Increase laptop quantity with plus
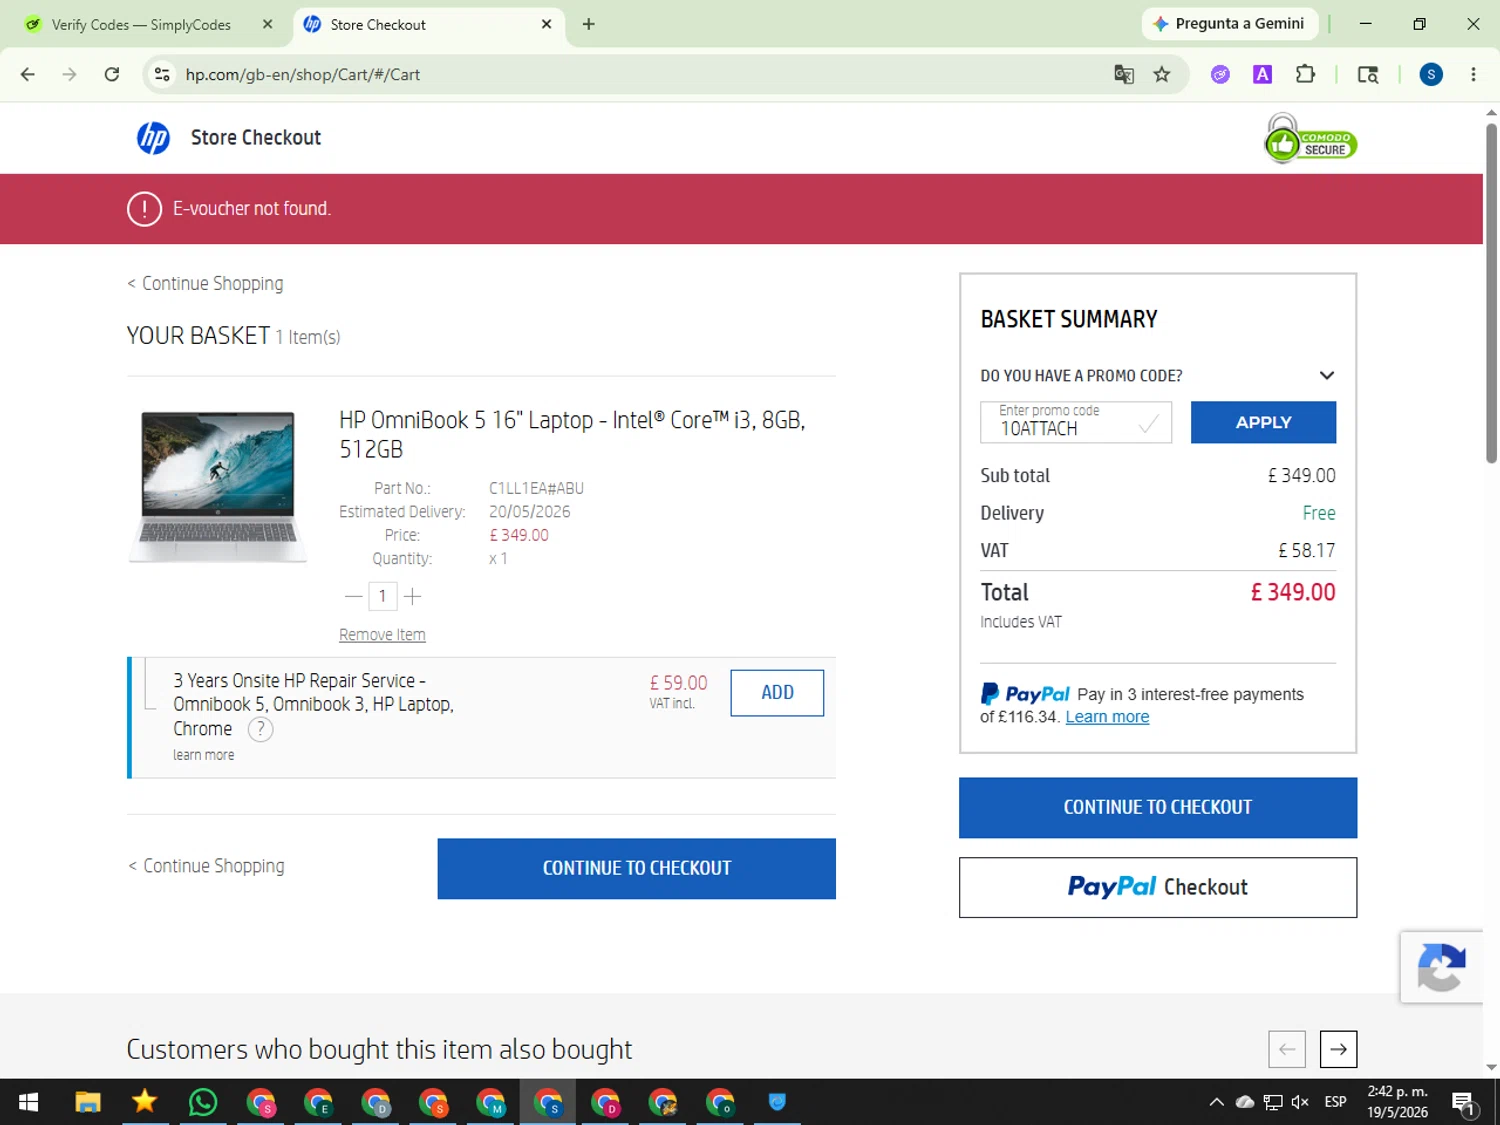 click(x=412, y=597)
